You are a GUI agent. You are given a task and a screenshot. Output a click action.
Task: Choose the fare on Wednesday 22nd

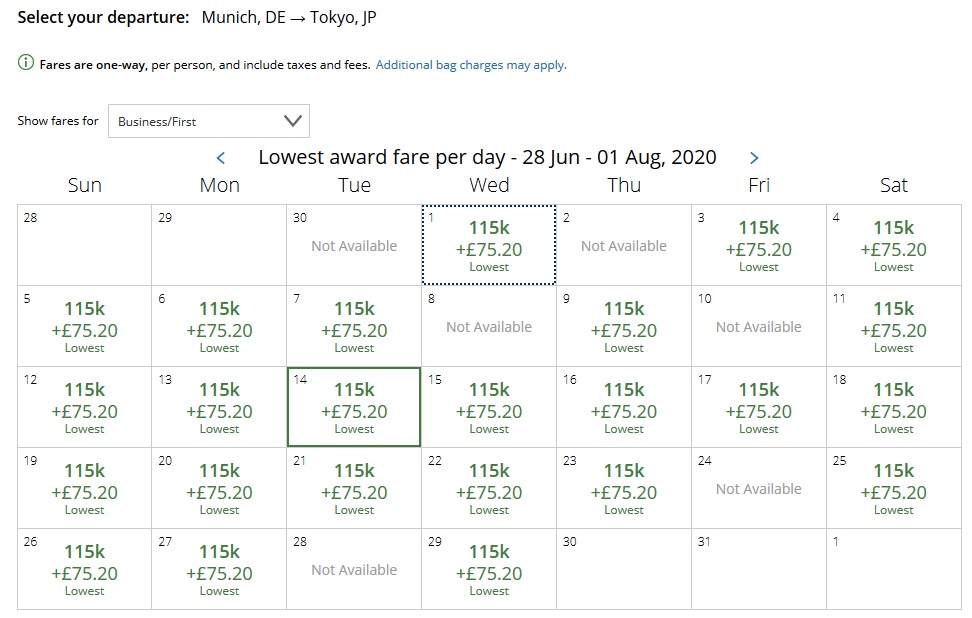pyautogui.click(x=489, y=488)
